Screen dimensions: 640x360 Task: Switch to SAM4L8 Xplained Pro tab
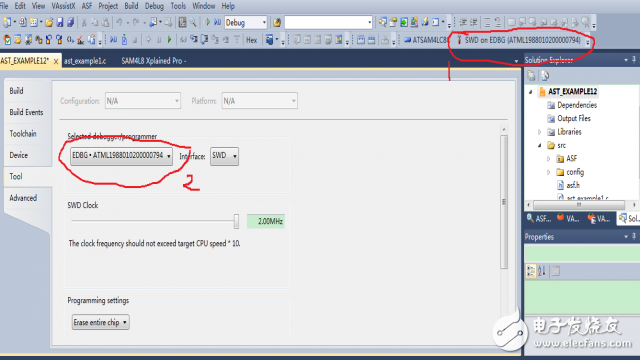point(153,61)
